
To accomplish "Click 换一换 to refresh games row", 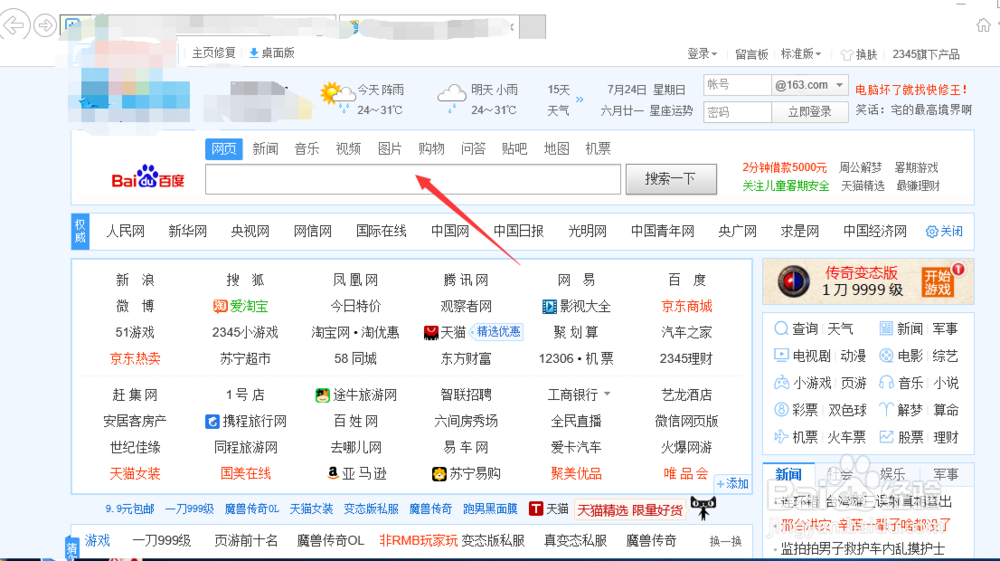I will [726, 541].
